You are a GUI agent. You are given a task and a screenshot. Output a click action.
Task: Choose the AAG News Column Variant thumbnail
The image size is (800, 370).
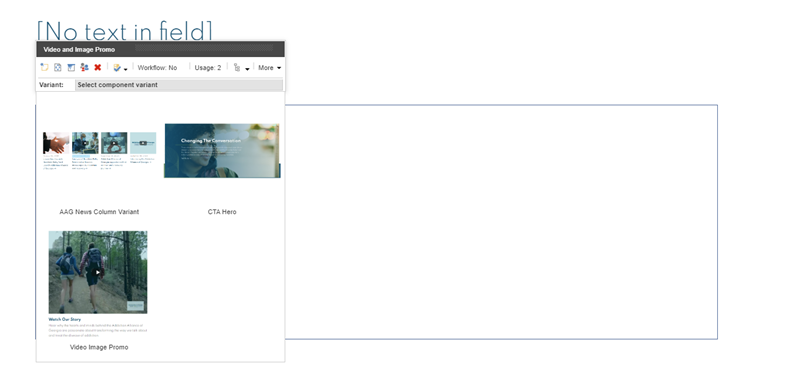(99, 151)
